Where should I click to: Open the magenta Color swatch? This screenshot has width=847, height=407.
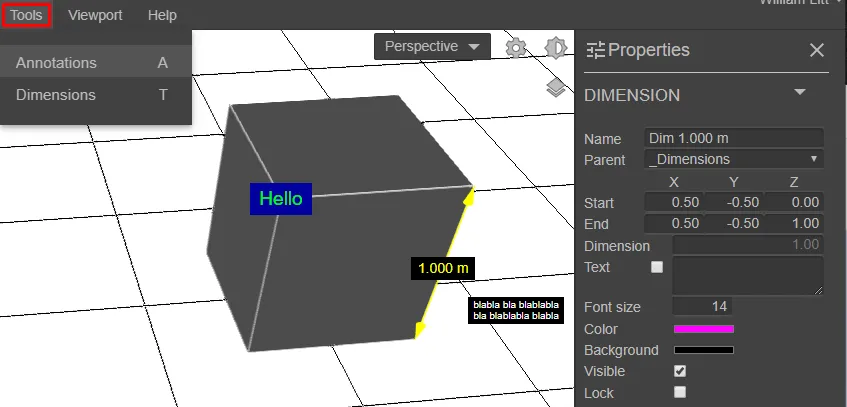(x=704, y=329)
